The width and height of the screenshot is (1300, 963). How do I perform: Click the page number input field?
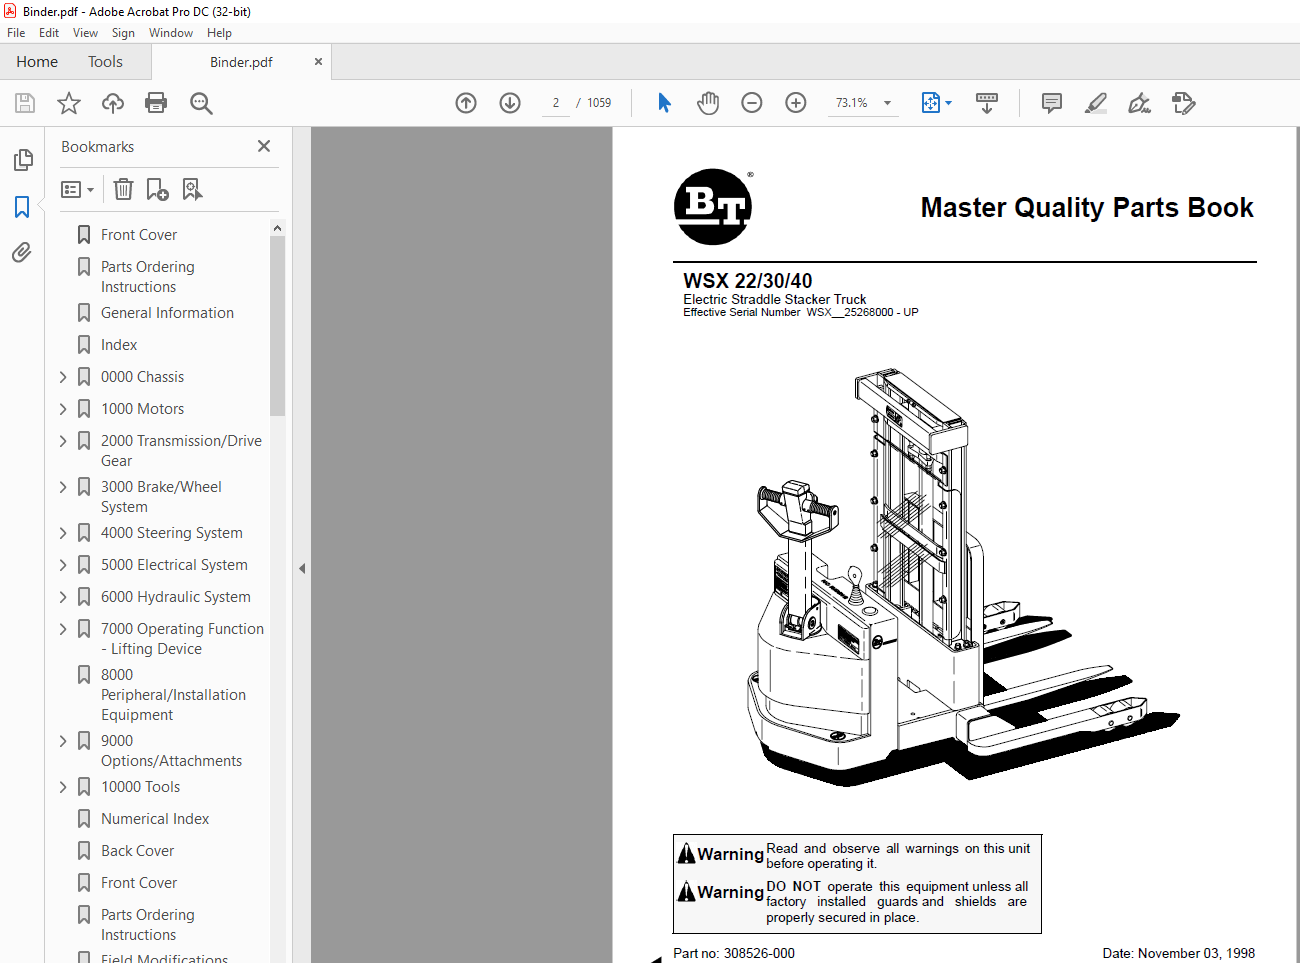click(x=556, y=103)
